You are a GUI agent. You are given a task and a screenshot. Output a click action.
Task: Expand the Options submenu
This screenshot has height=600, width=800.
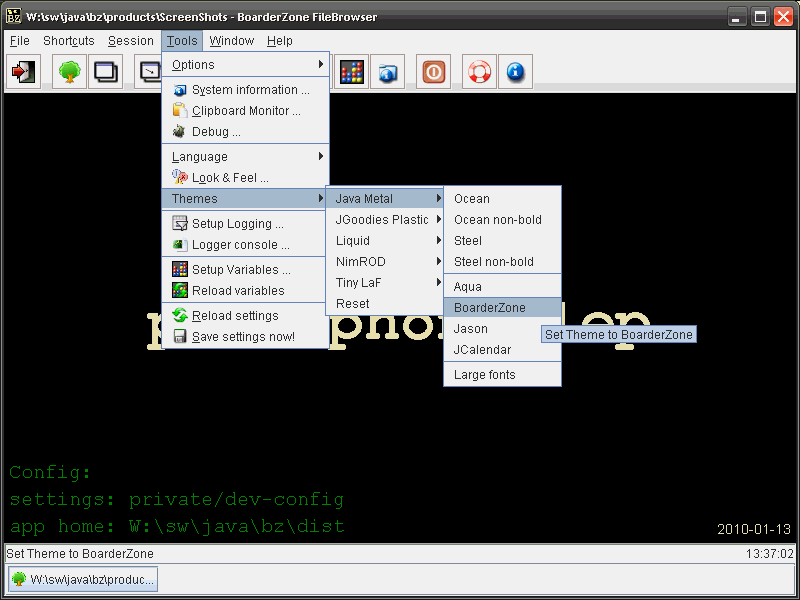[x=245, y=65]
